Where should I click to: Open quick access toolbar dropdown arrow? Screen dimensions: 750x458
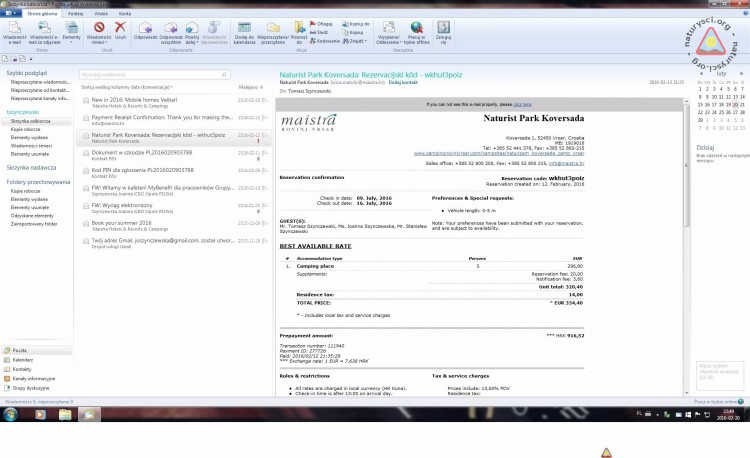[x=31, y=59]
